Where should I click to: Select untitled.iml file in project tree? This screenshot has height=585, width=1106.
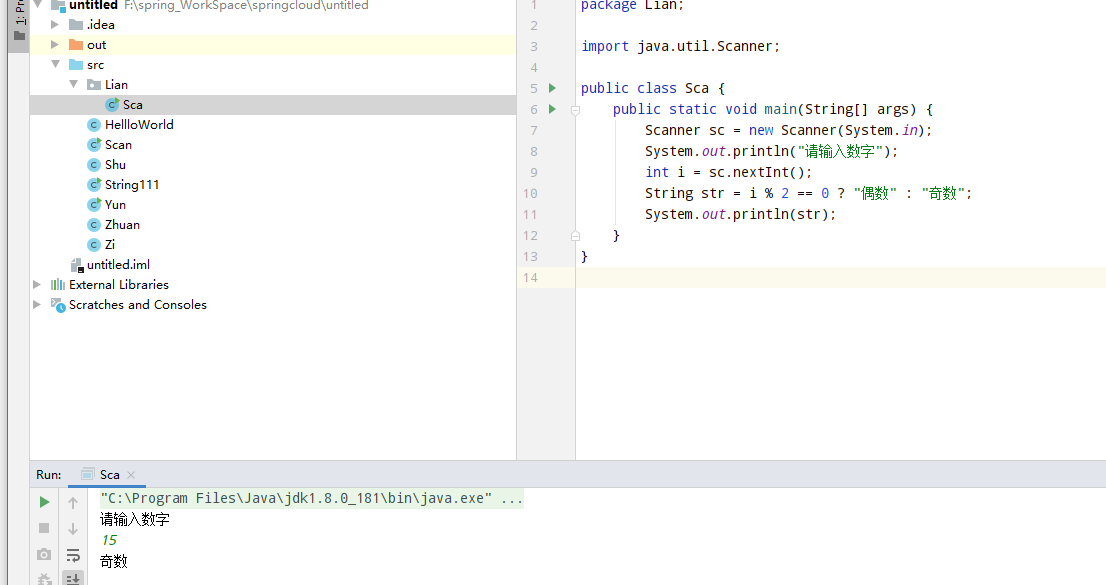117,265
